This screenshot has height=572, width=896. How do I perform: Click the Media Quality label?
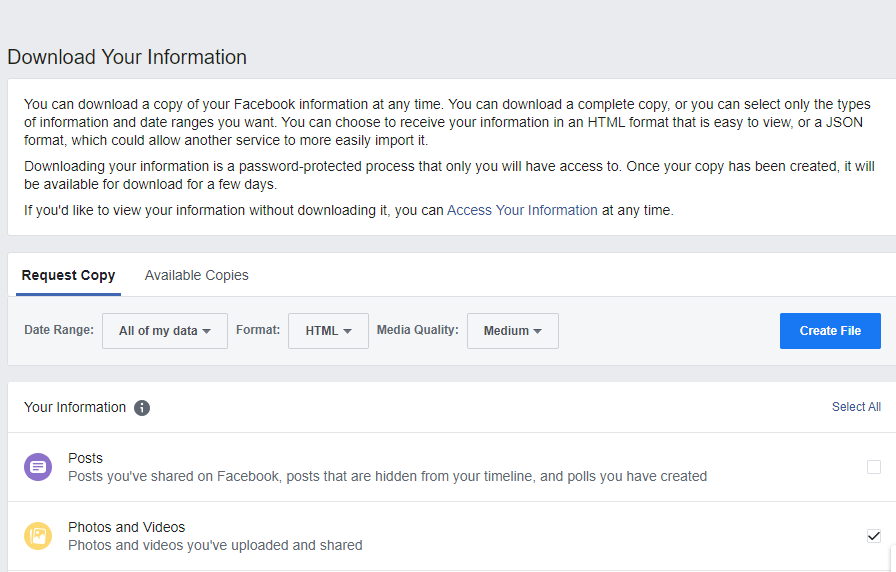(x=417, y=330)
